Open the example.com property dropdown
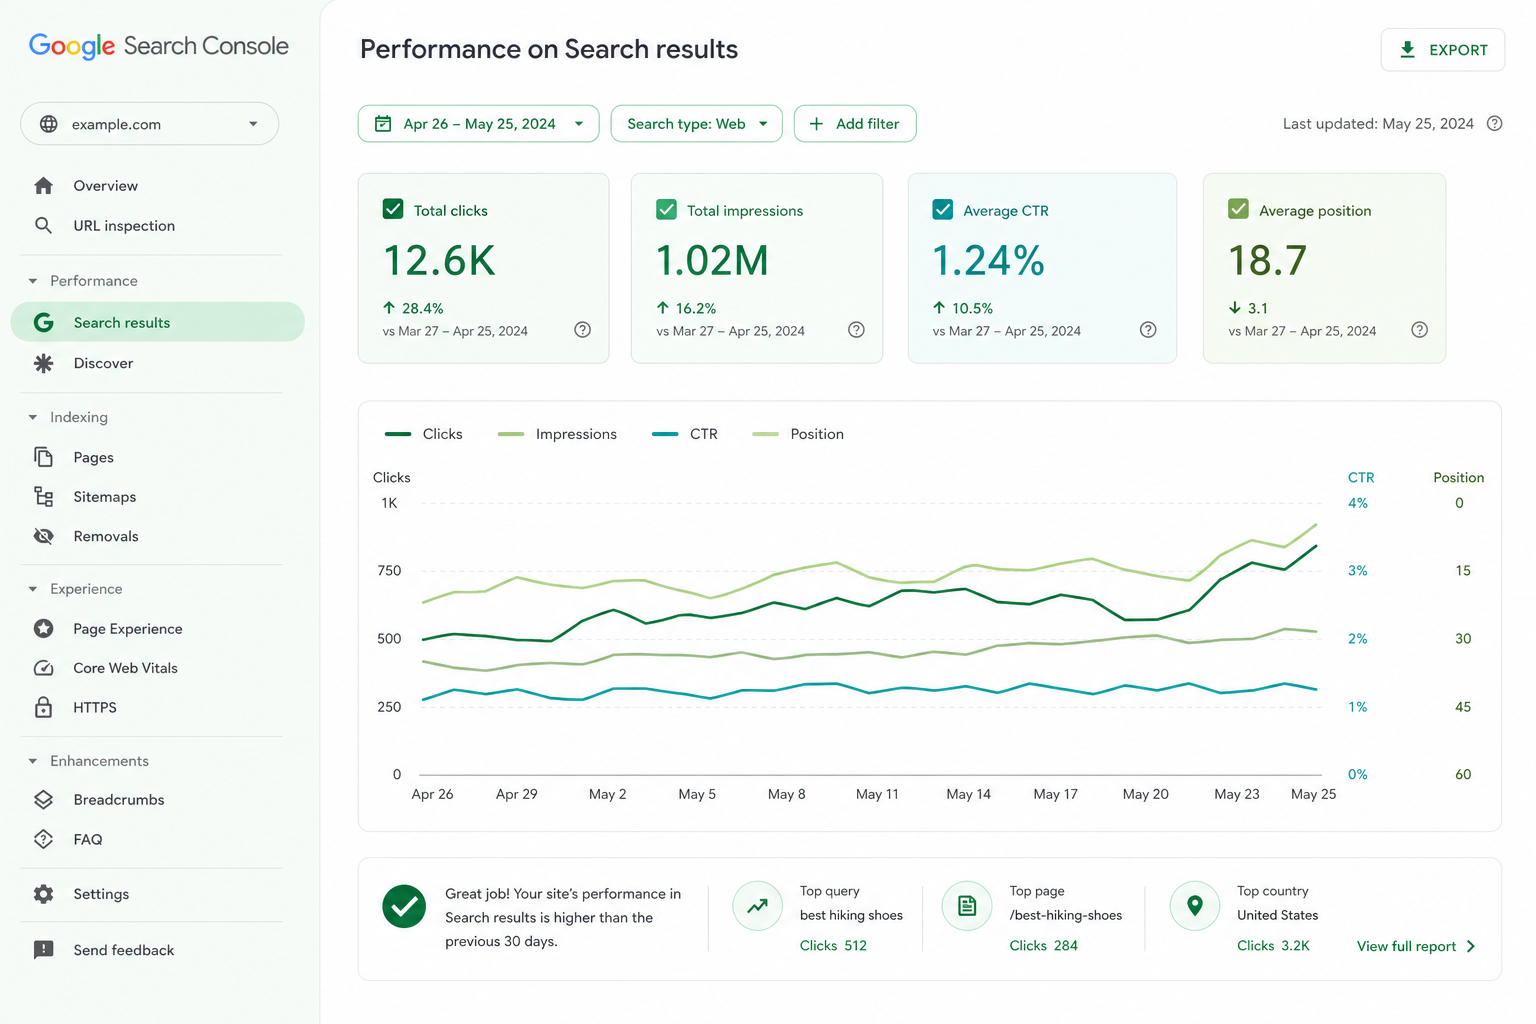Screen dimensions: 1536x1024 149,124
